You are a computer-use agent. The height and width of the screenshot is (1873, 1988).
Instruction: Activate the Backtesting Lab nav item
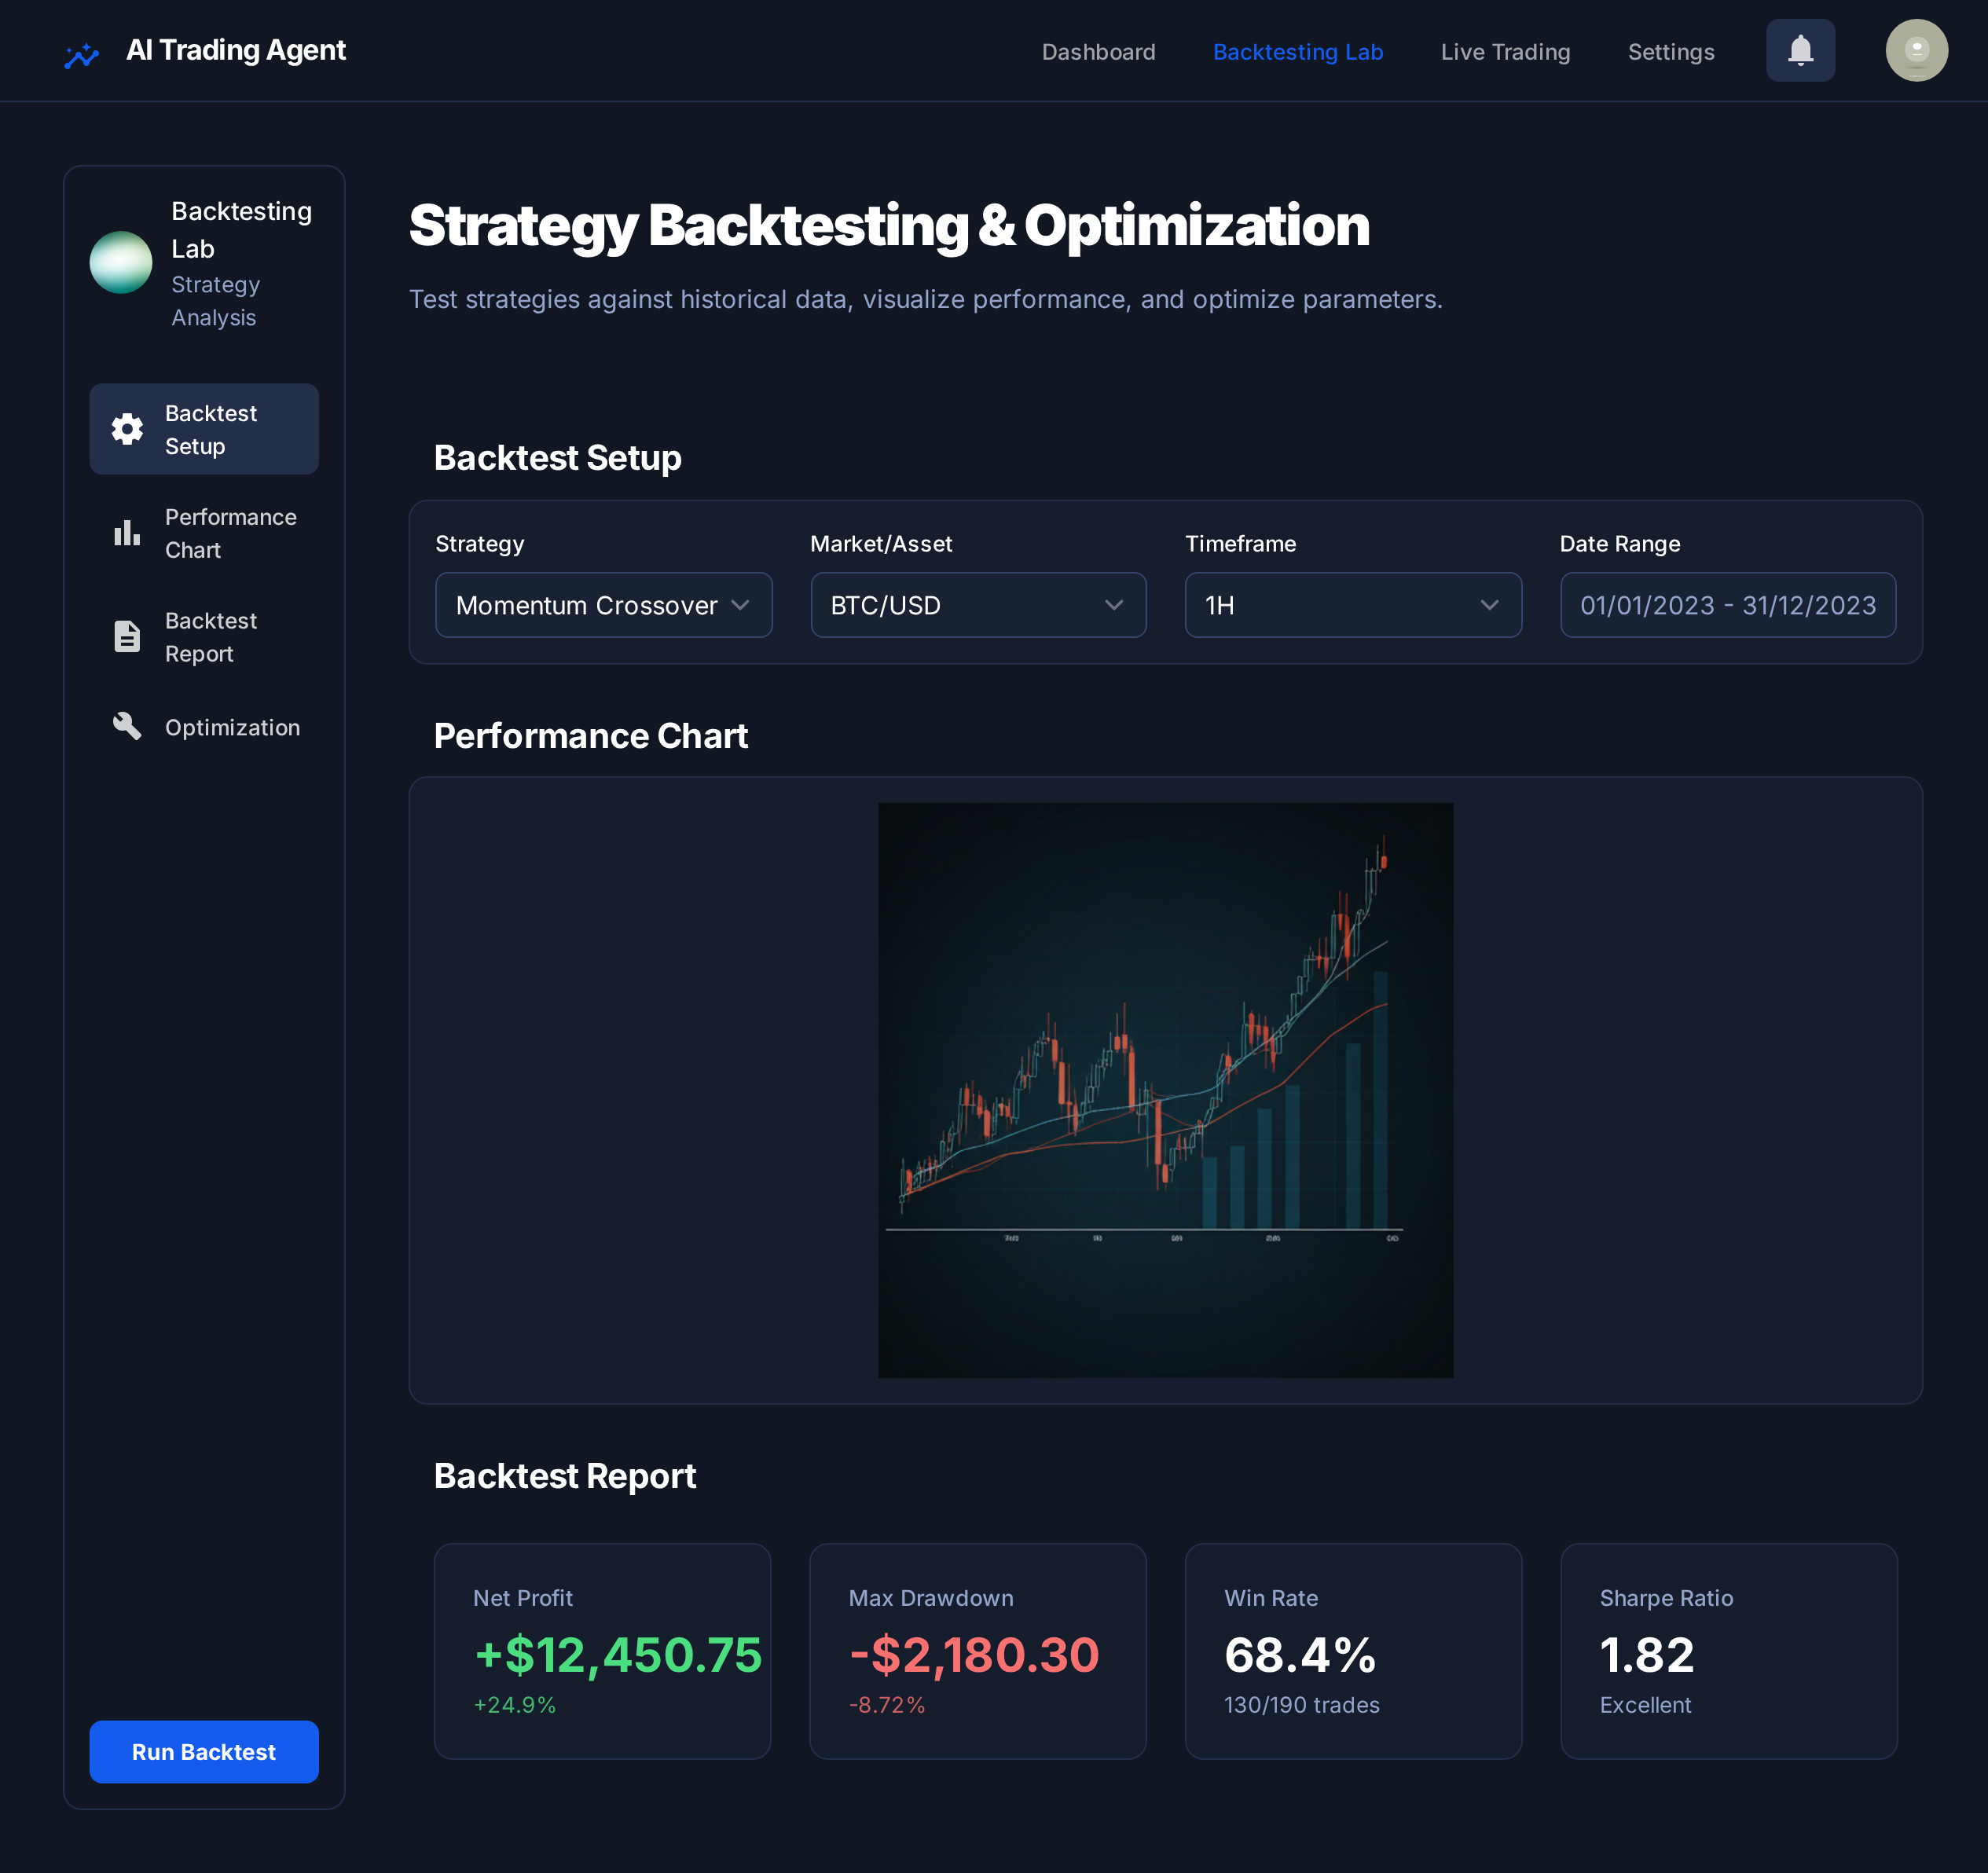[1298, 52]
